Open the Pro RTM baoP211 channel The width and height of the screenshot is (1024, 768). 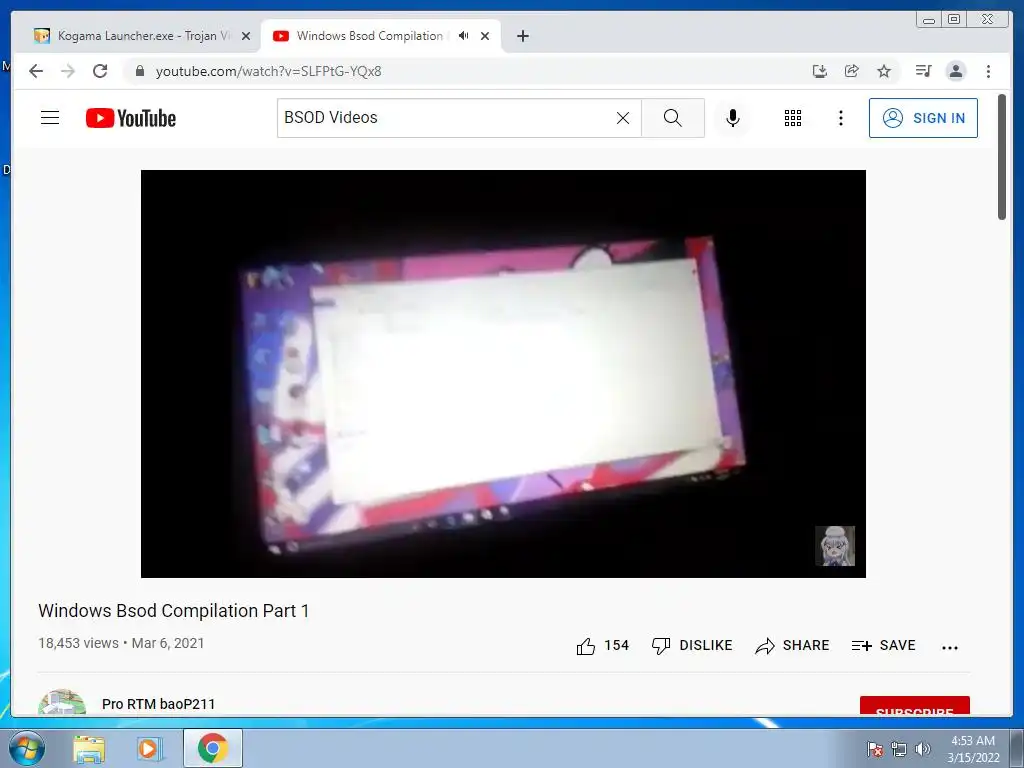click(158, 704)
